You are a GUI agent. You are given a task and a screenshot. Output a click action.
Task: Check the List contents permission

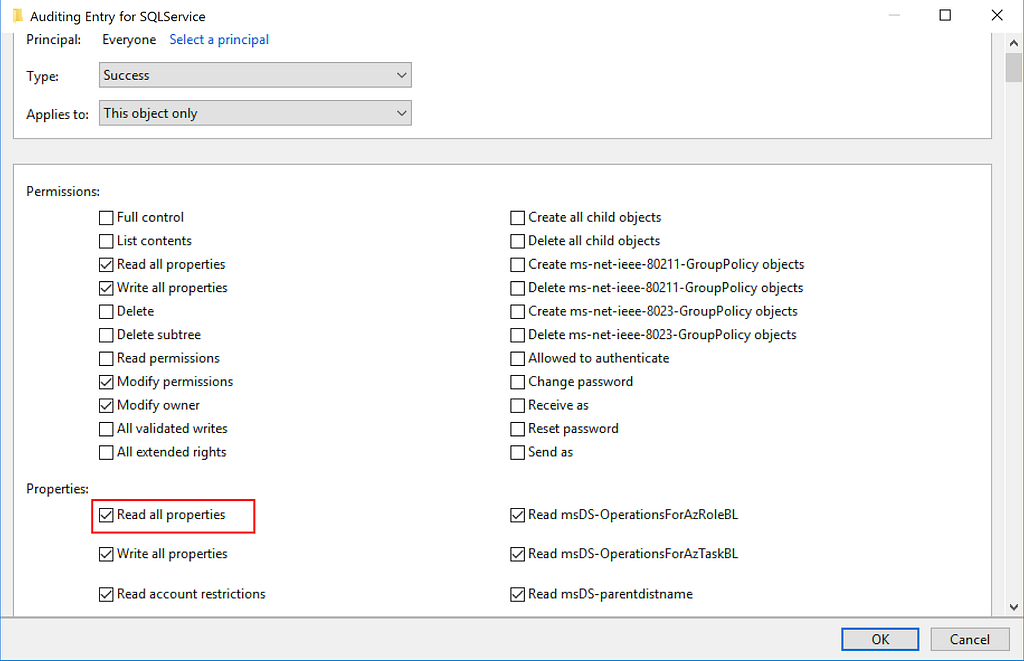pos(106,241)
